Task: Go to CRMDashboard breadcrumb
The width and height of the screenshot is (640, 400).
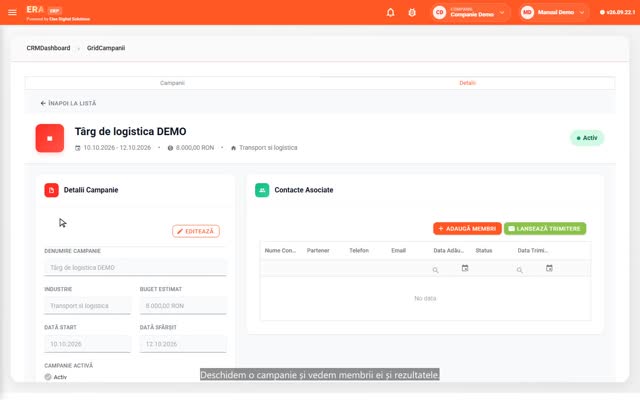Action: click(48, 48)
